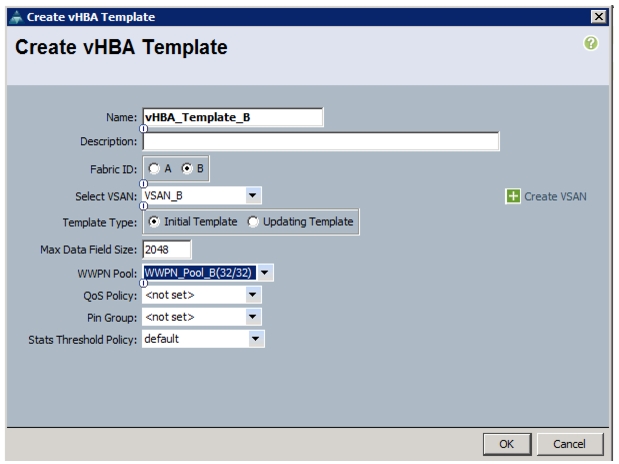Click the Stats Threshold Policy label
619x464 pixels.
click(83, 340)
